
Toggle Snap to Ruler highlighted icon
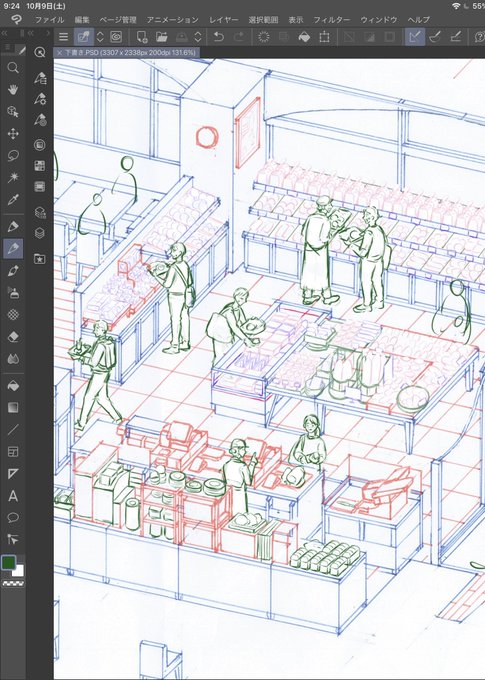(x=415, y=37)
